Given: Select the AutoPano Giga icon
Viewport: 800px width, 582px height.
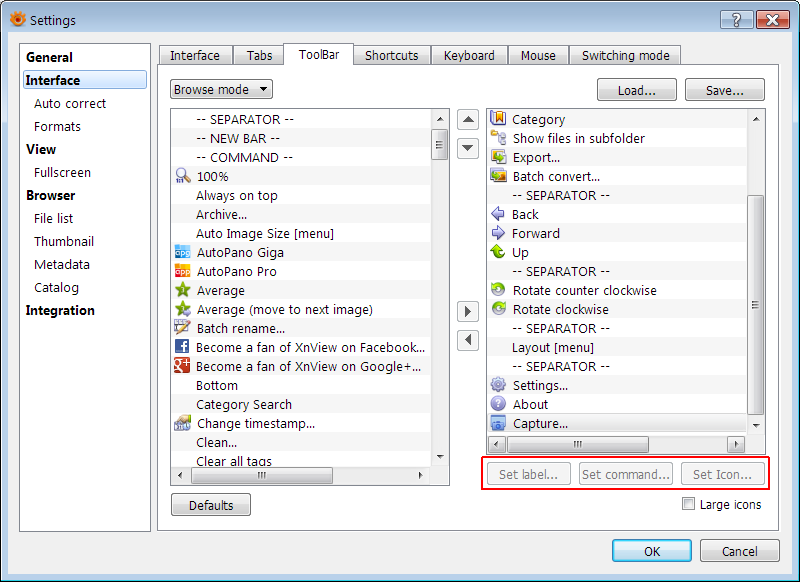Looking at the screenshot, I should point(182,252).
